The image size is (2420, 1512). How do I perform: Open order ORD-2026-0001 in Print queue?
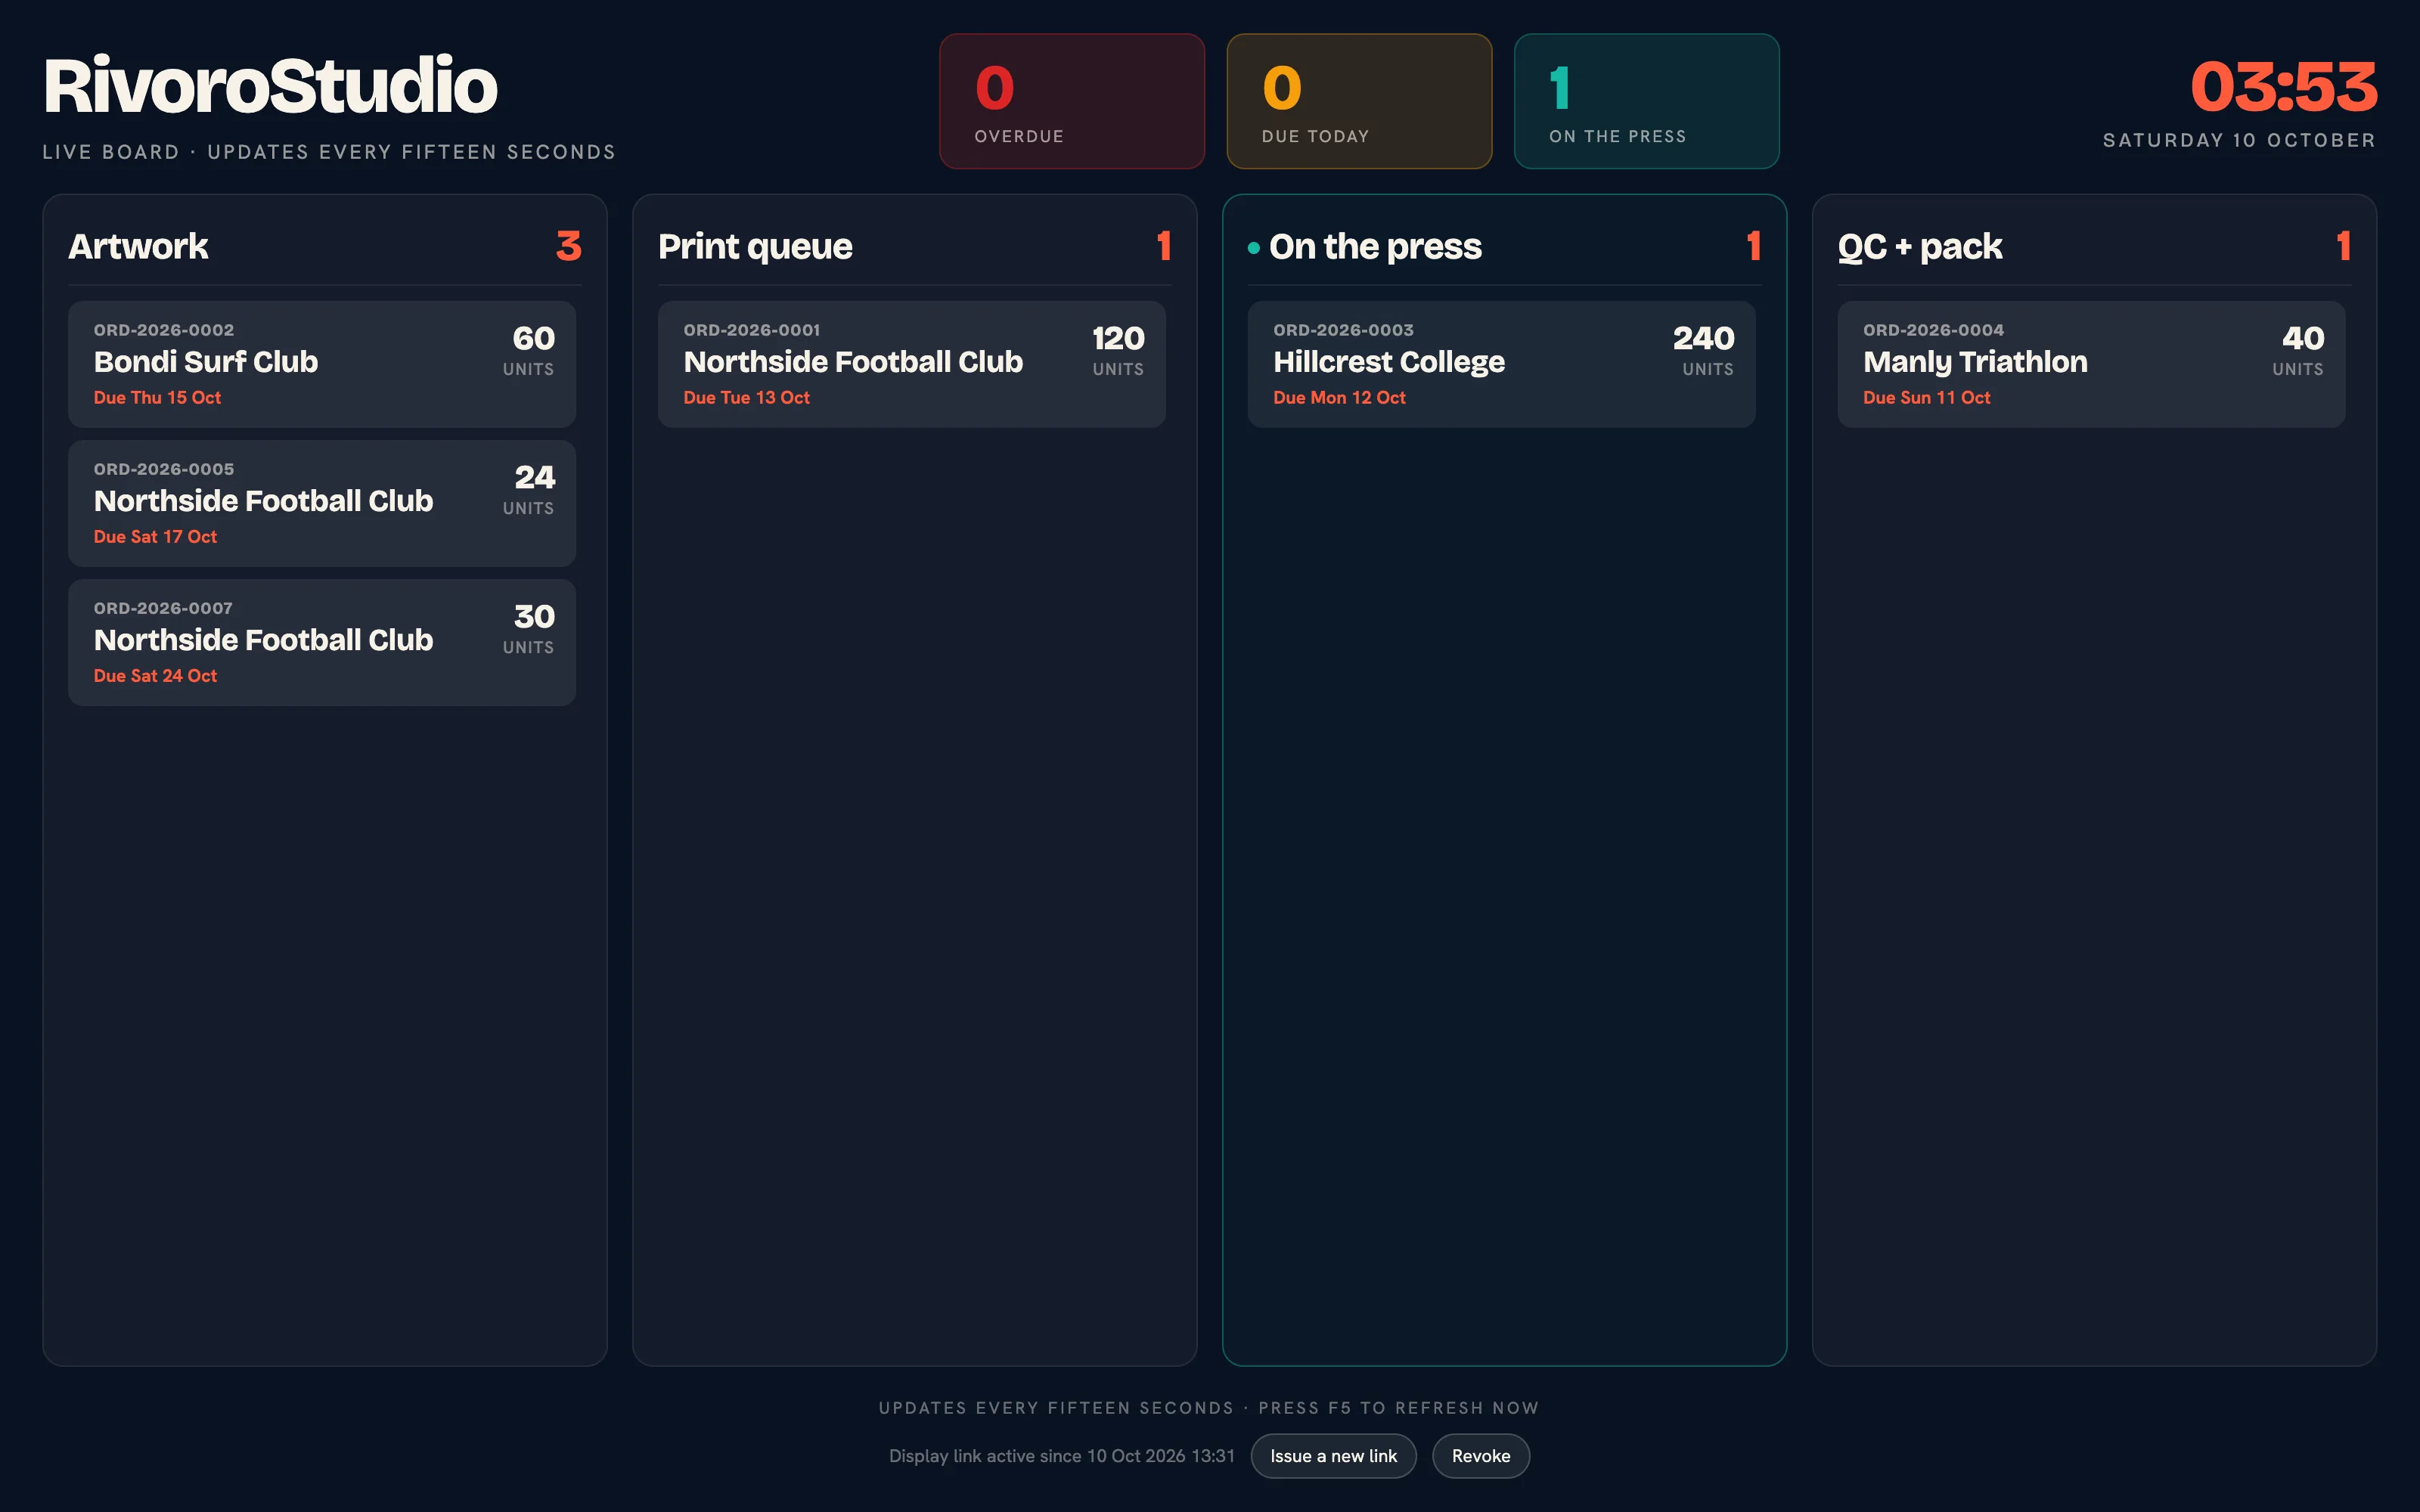pos(912,364)
